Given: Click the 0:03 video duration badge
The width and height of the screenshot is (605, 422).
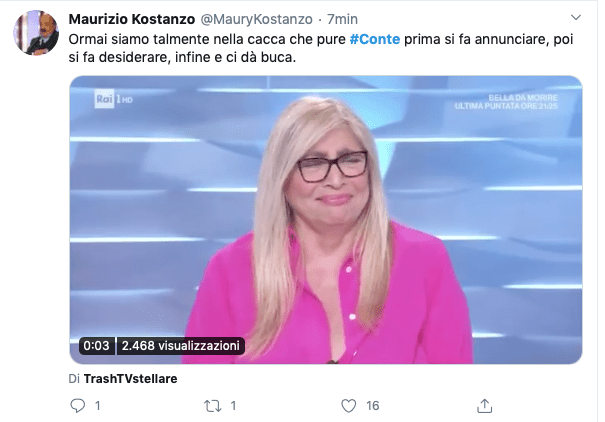Looking at the screenshot, I should click(96, 346).
